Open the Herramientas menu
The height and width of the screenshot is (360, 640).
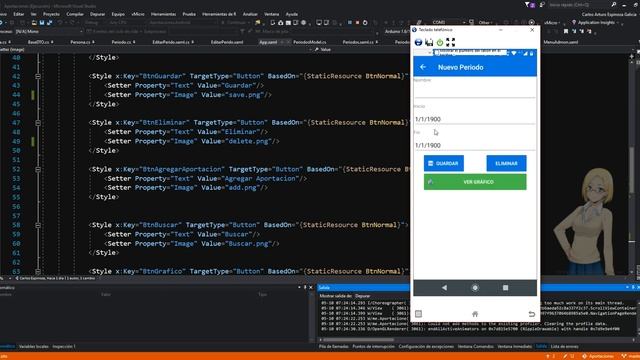(x=163, y=14)
